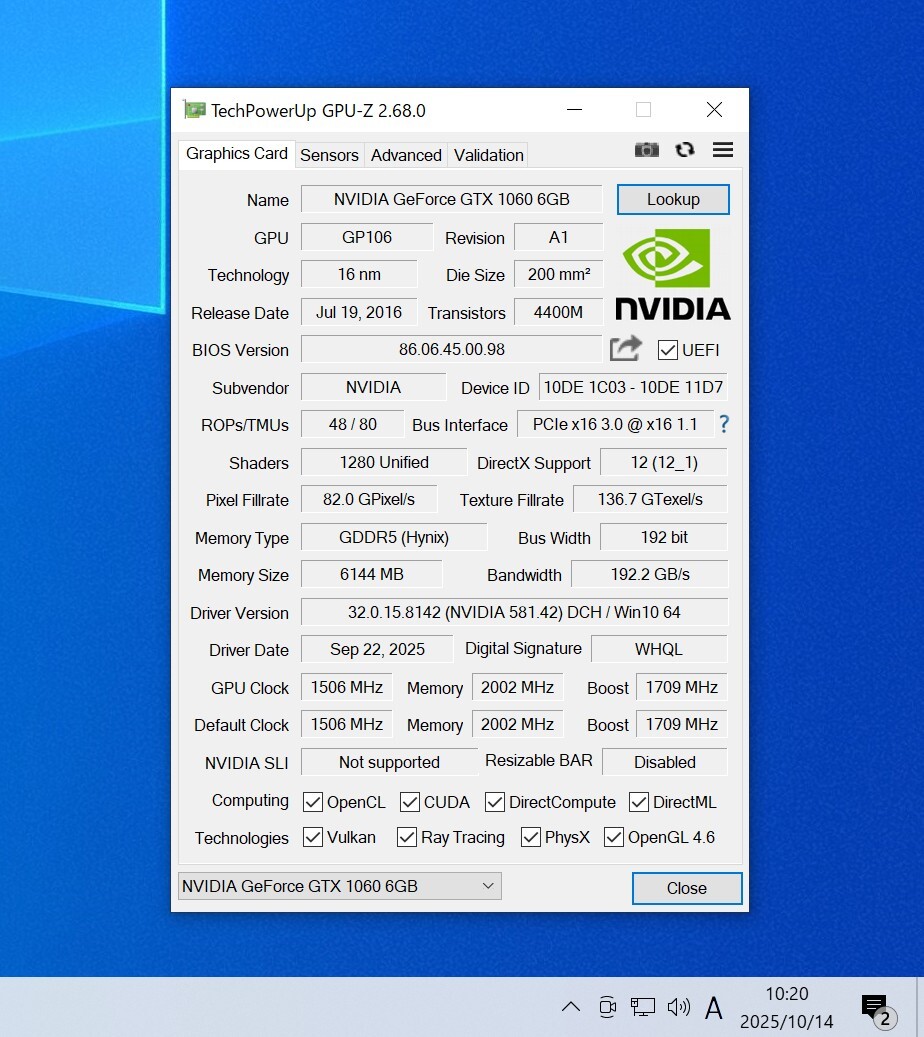Click the Bus Interface question mark
Screen dimensions: 924x1037
724,424
